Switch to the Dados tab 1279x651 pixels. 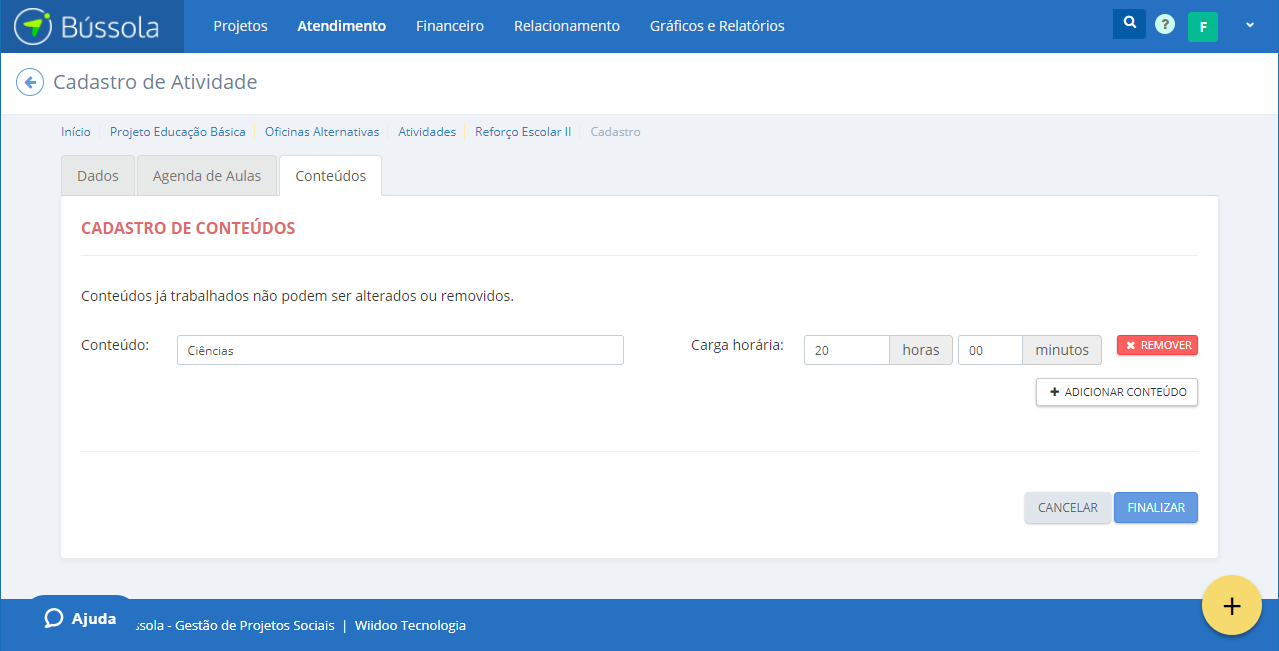pos(98,176)
